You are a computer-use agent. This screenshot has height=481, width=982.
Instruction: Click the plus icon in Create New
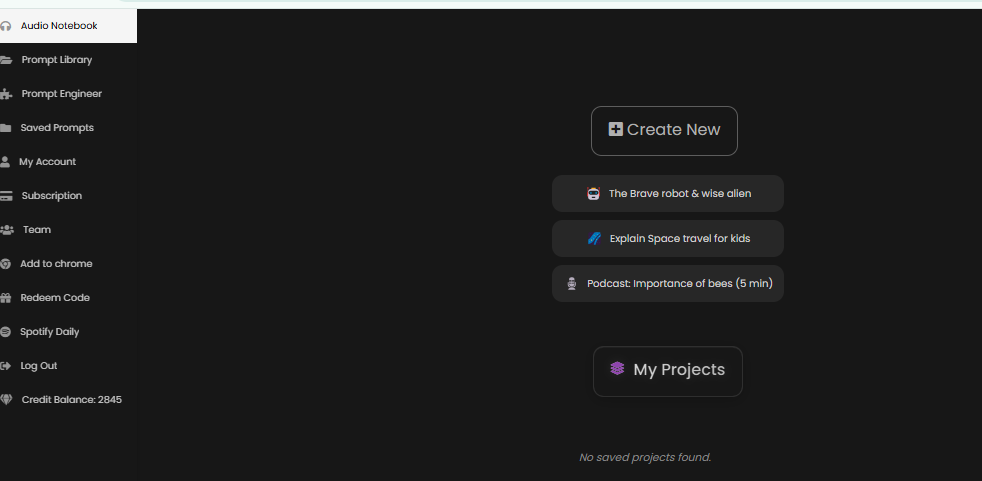616,129
